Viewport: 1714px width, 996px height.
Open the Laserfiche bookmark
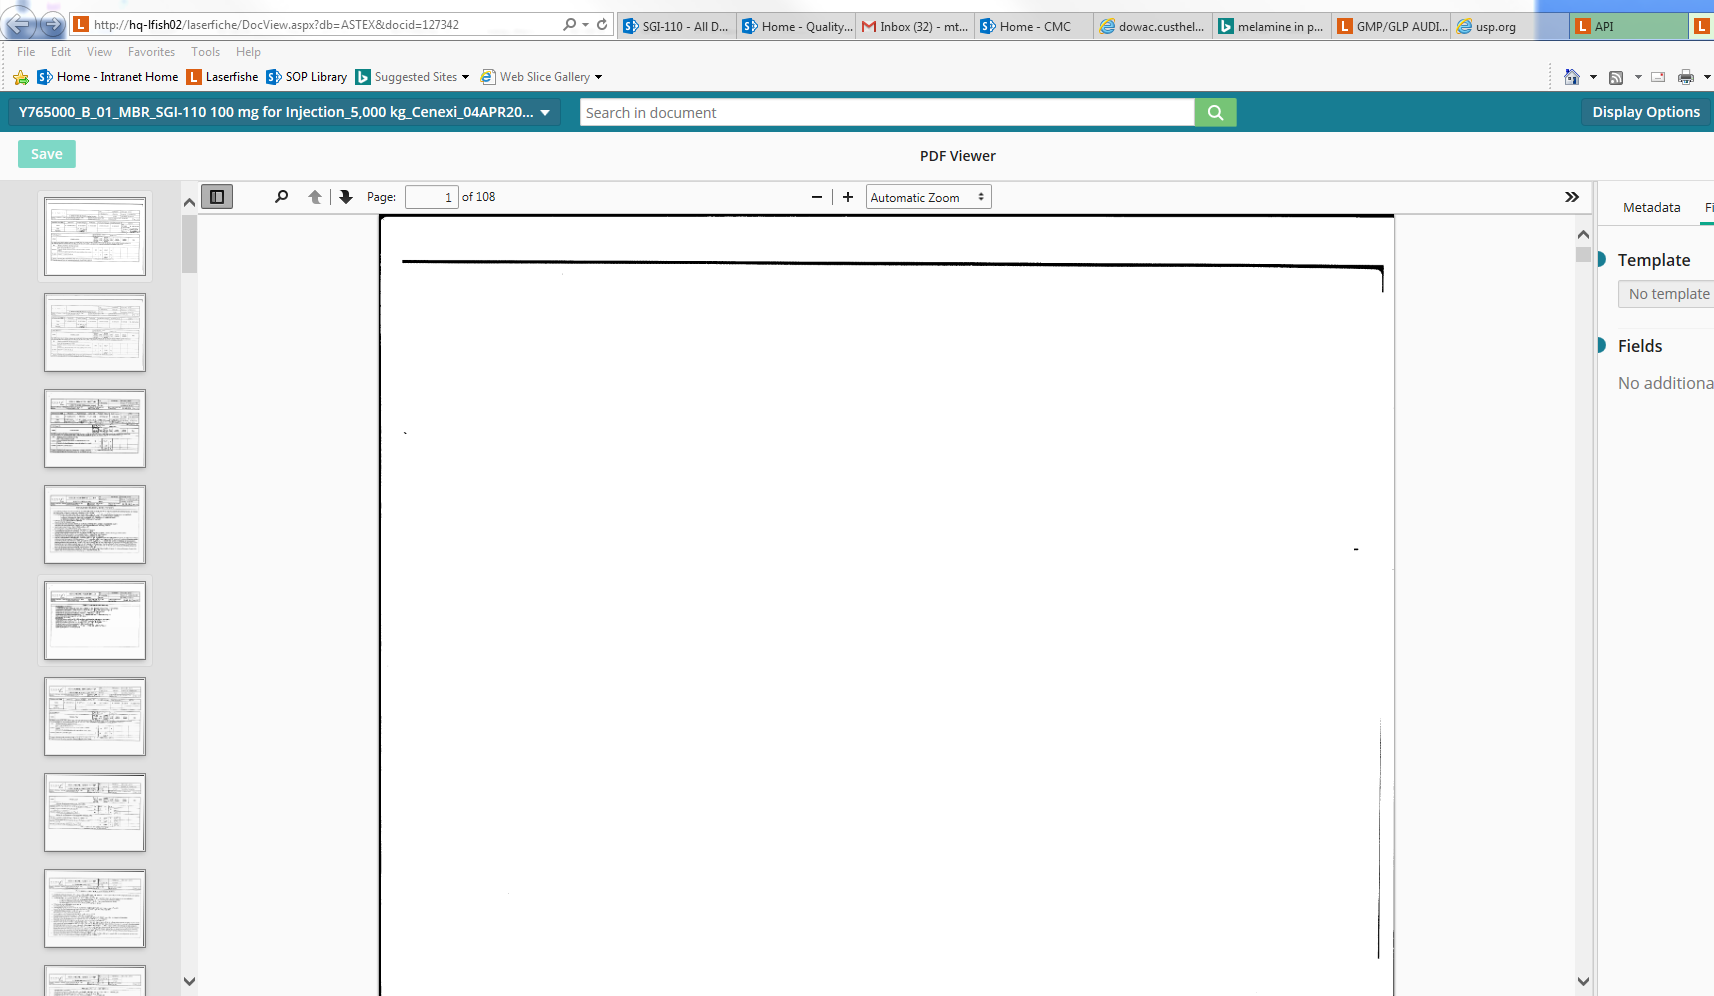(222, 77)
